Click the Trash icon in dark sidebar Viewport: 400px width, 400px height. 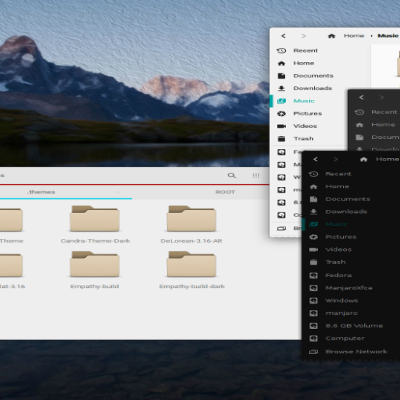(313, 262)
